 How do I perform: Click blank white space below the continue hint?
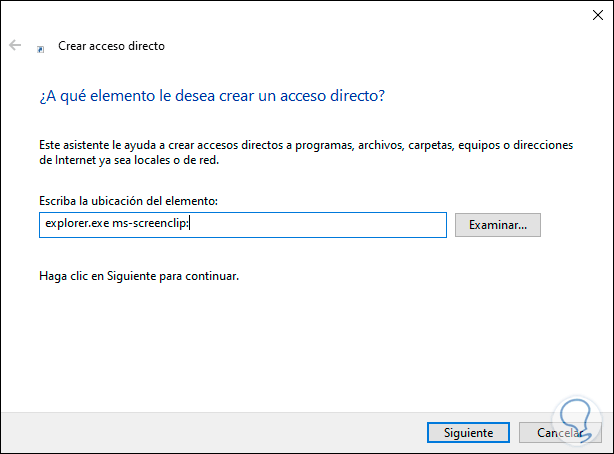point(300,340)
